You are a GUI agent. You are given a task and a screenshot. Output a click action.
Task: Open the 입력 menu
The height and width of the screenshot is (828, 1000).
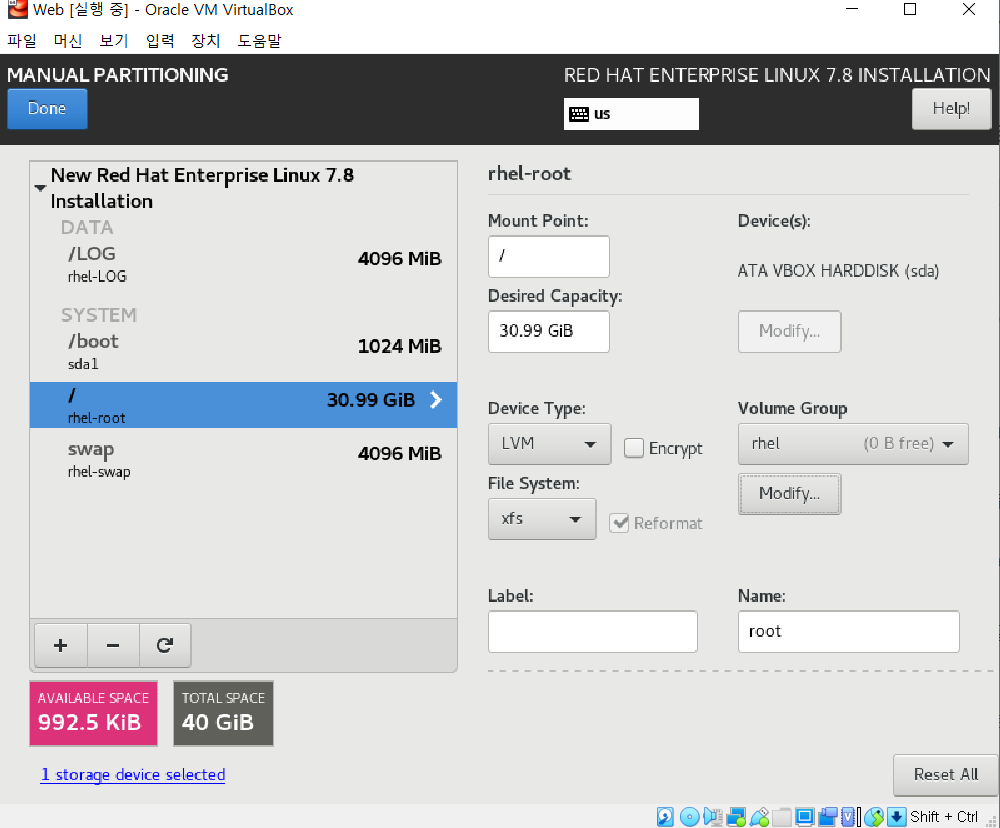(159, 41)
